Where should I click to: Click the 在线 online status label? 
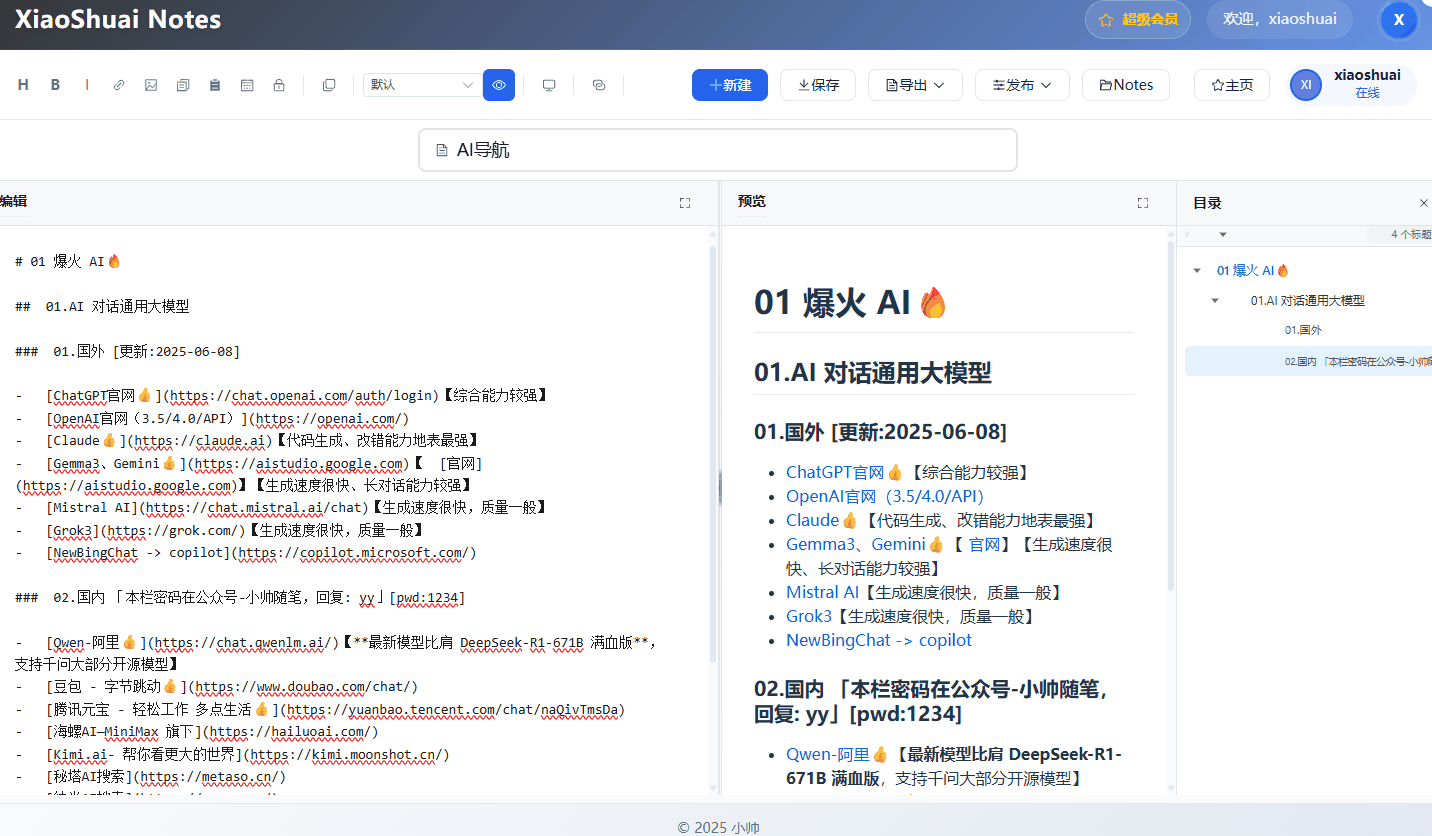(1367, 93)
